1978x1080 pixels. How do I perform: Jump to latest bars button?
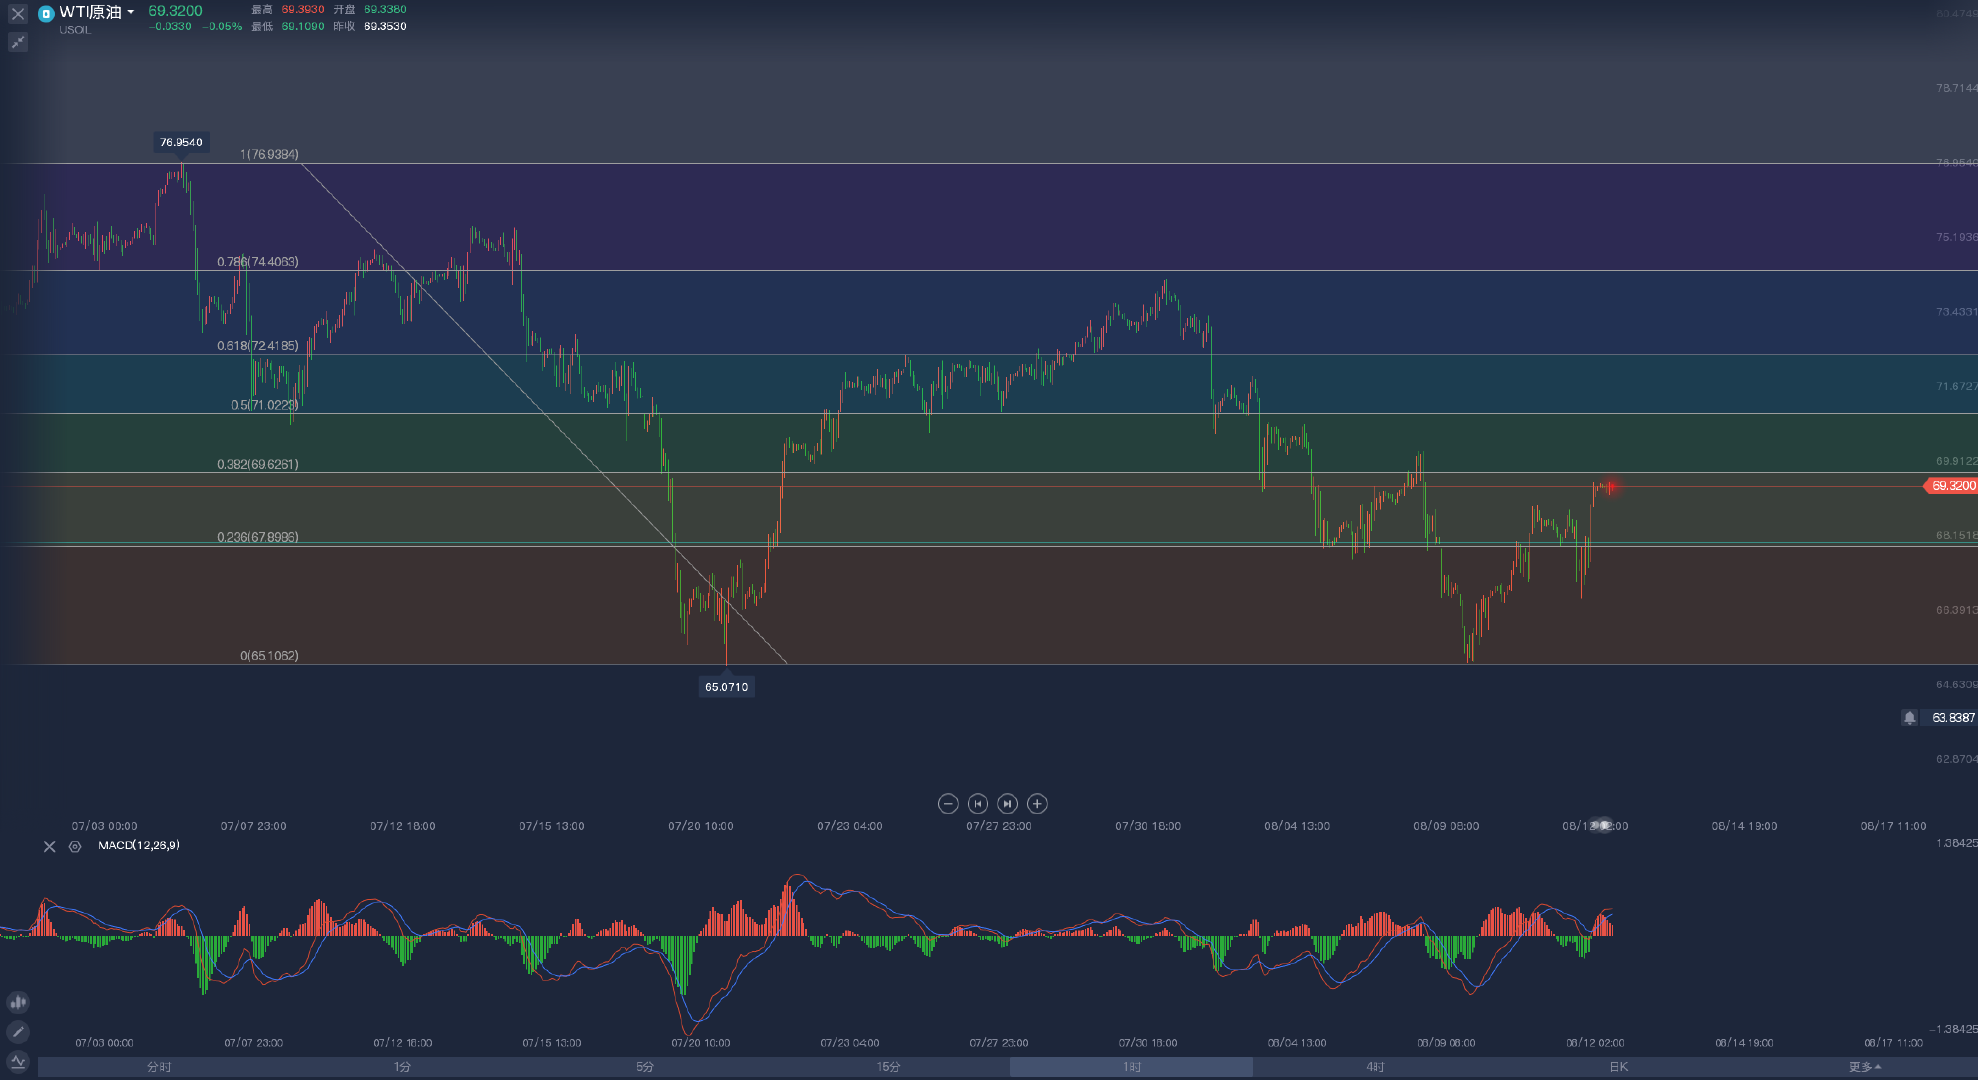click(x=1007, y=804)
